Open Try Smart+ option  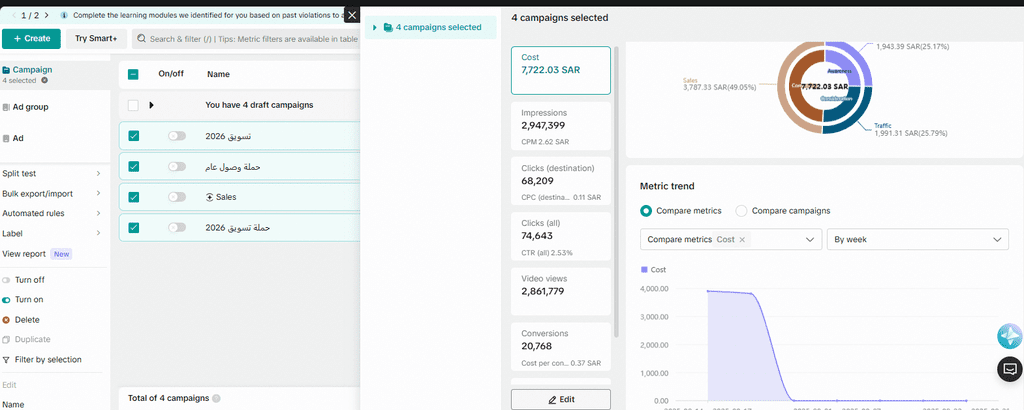coord(96,39)
